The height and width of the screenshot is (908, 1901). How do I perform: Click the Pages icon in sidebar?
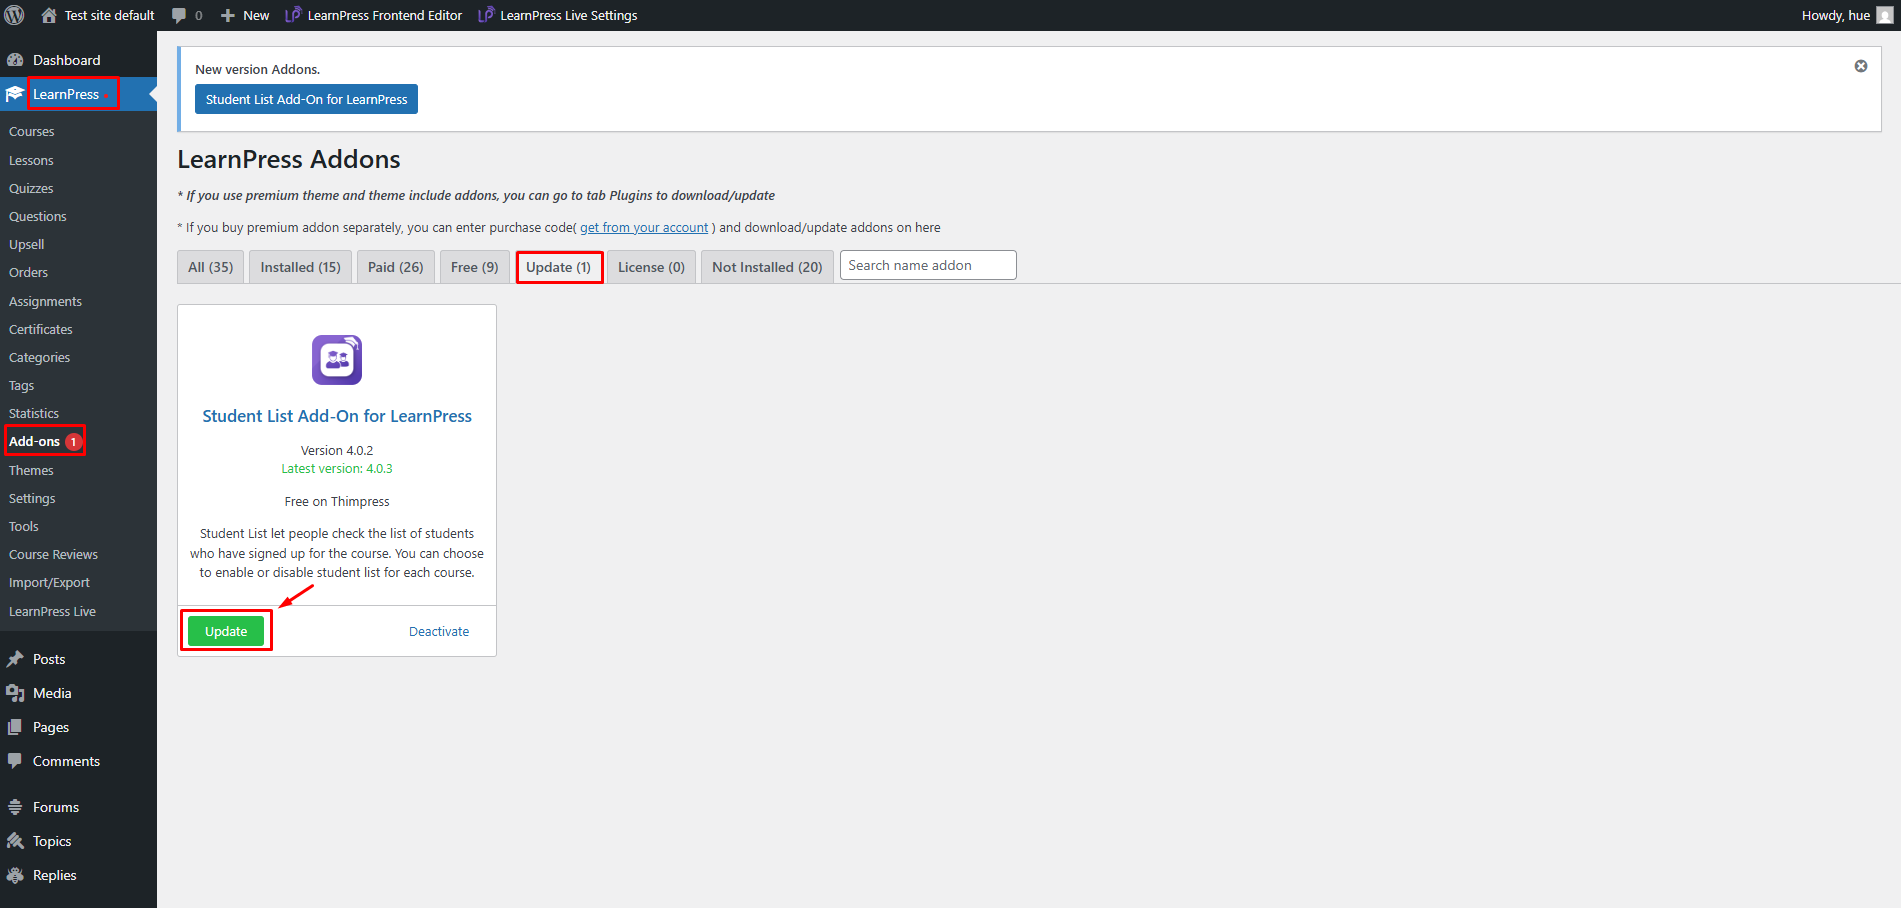[15, 727]
